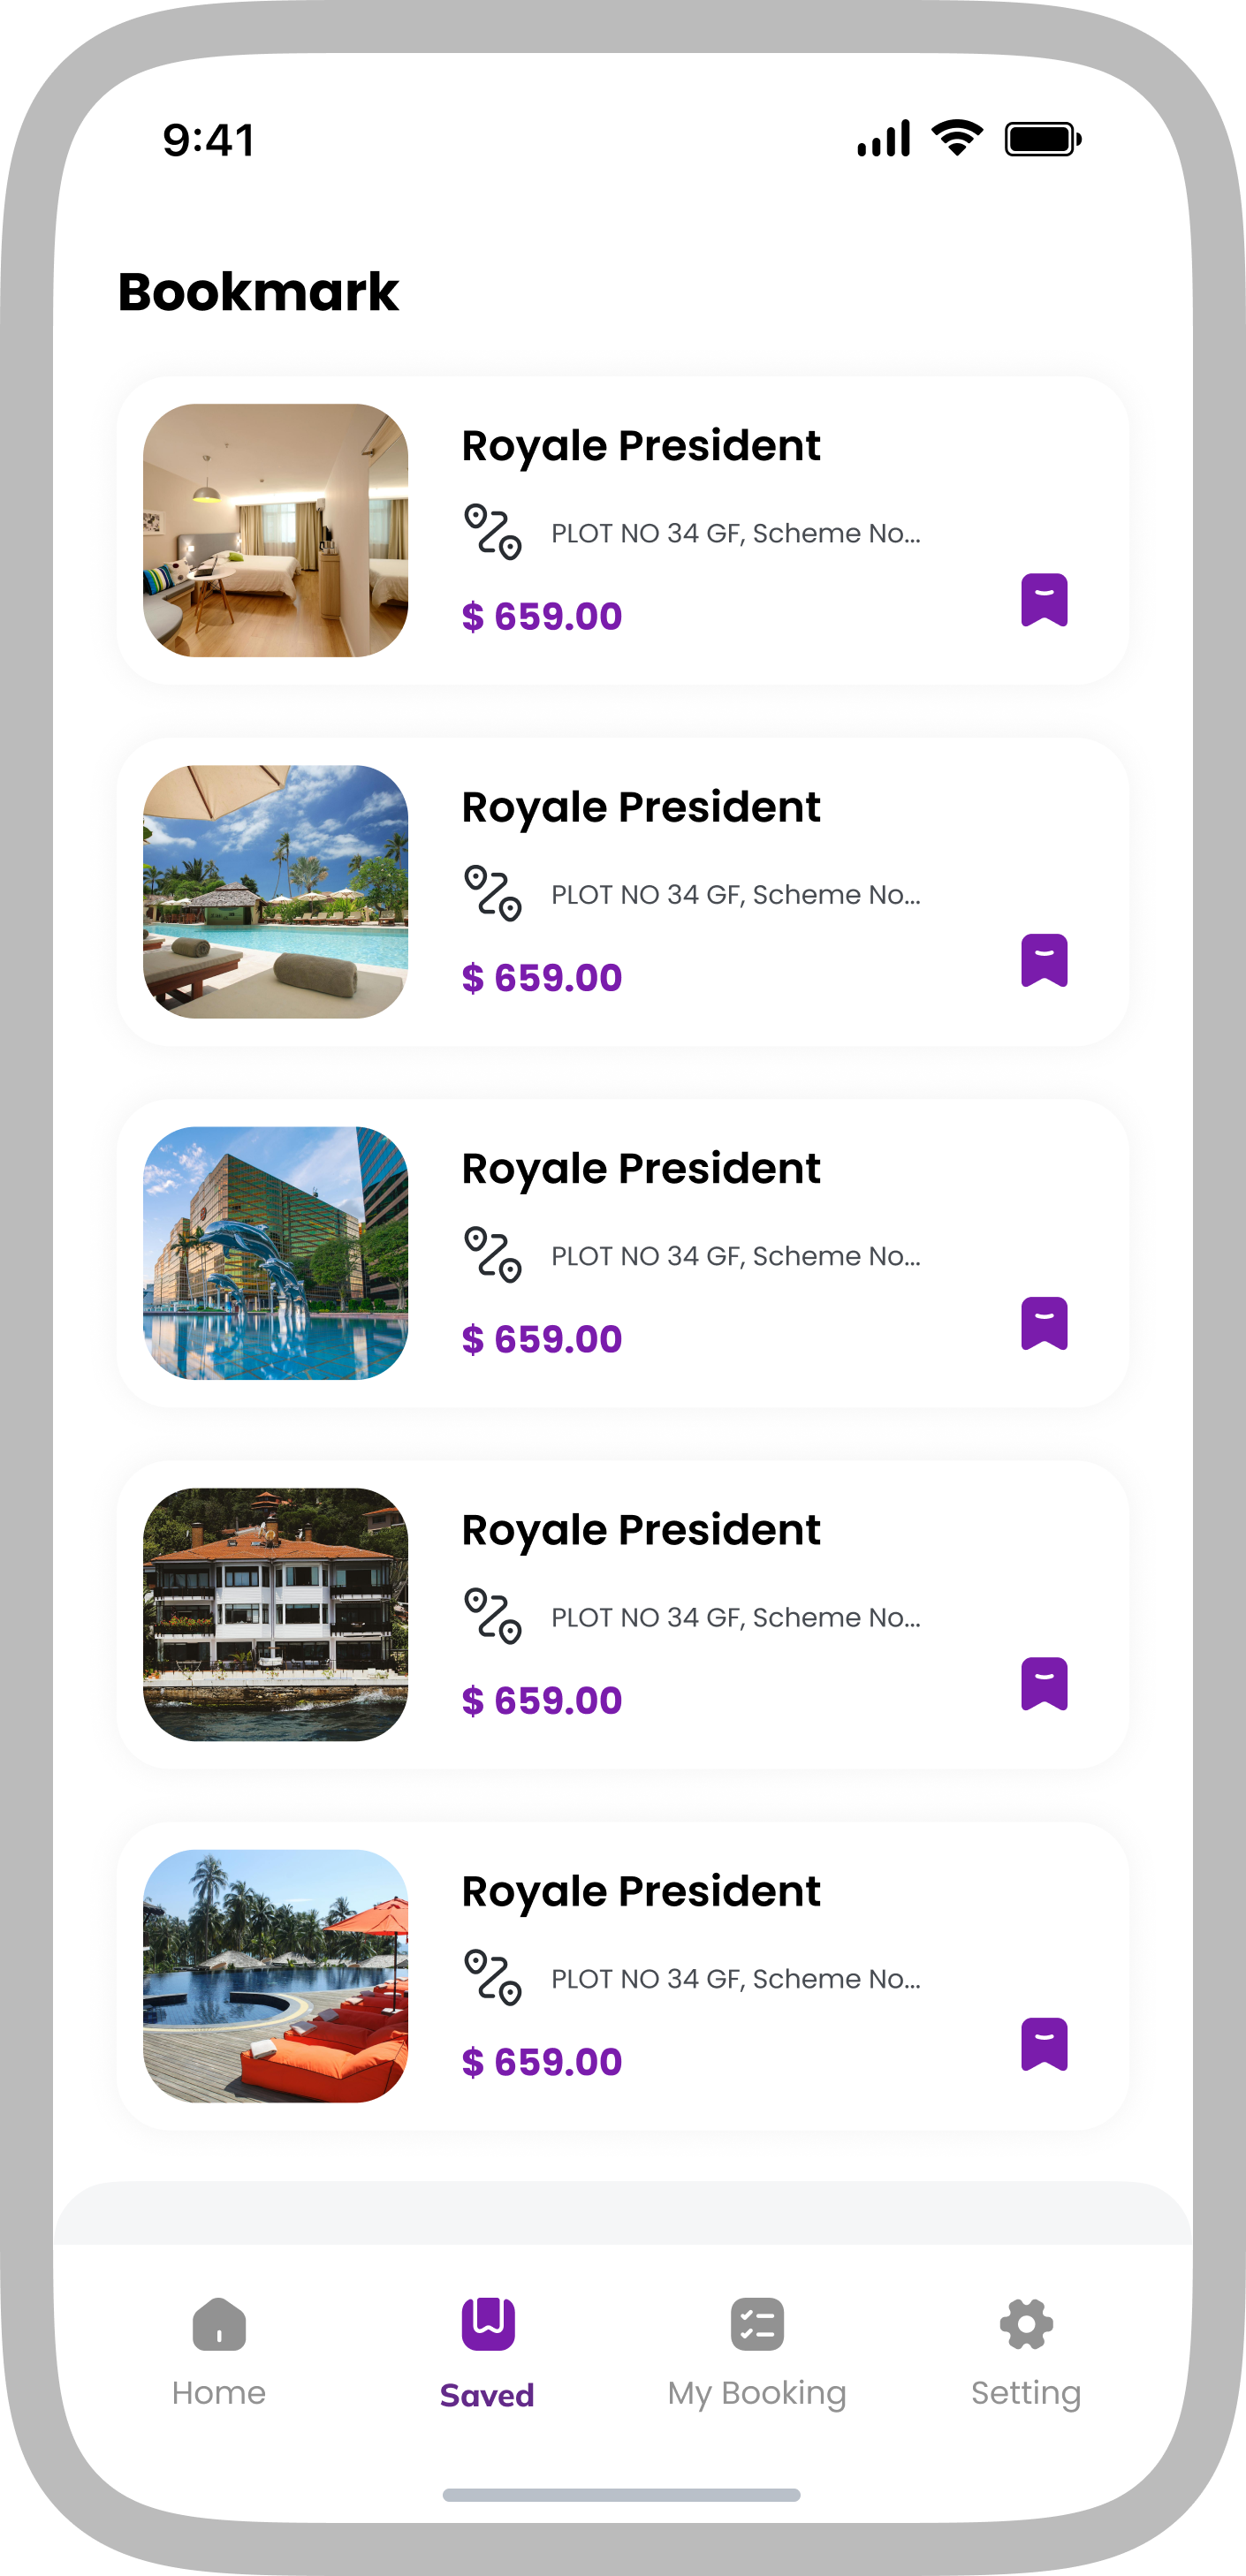This screenshot has width=1246, height=2576.
Task: Tap the location route icon on fifth card
Action: point(493,1977)
